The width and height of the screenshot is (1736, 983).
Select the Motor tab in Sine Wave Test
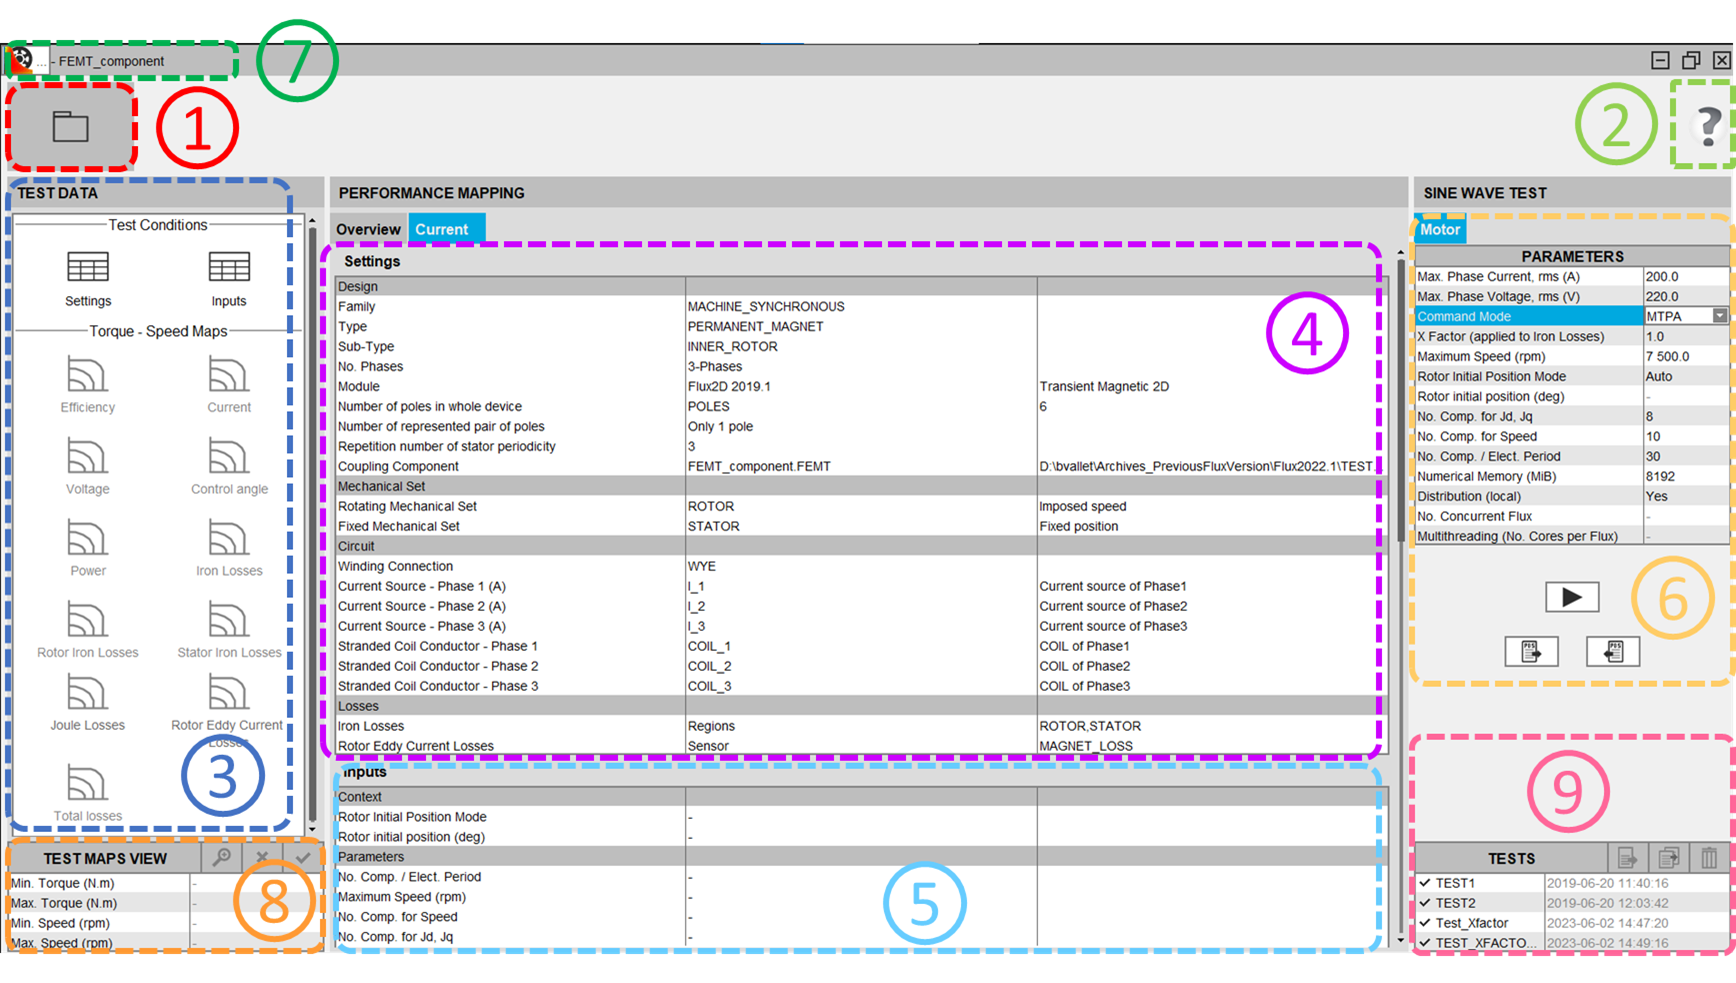click(1440, 230)
